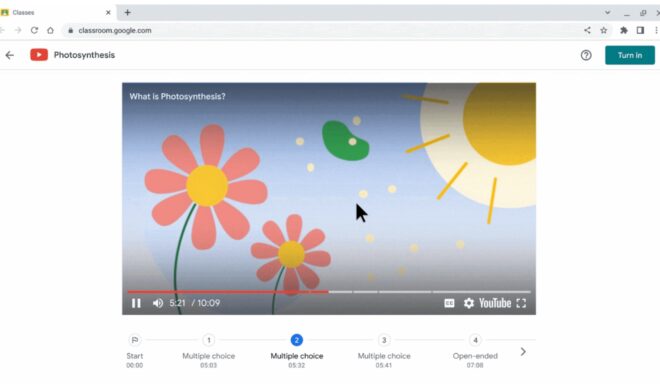Select question 1 Multiple choice at 05:03

(208, 340)
